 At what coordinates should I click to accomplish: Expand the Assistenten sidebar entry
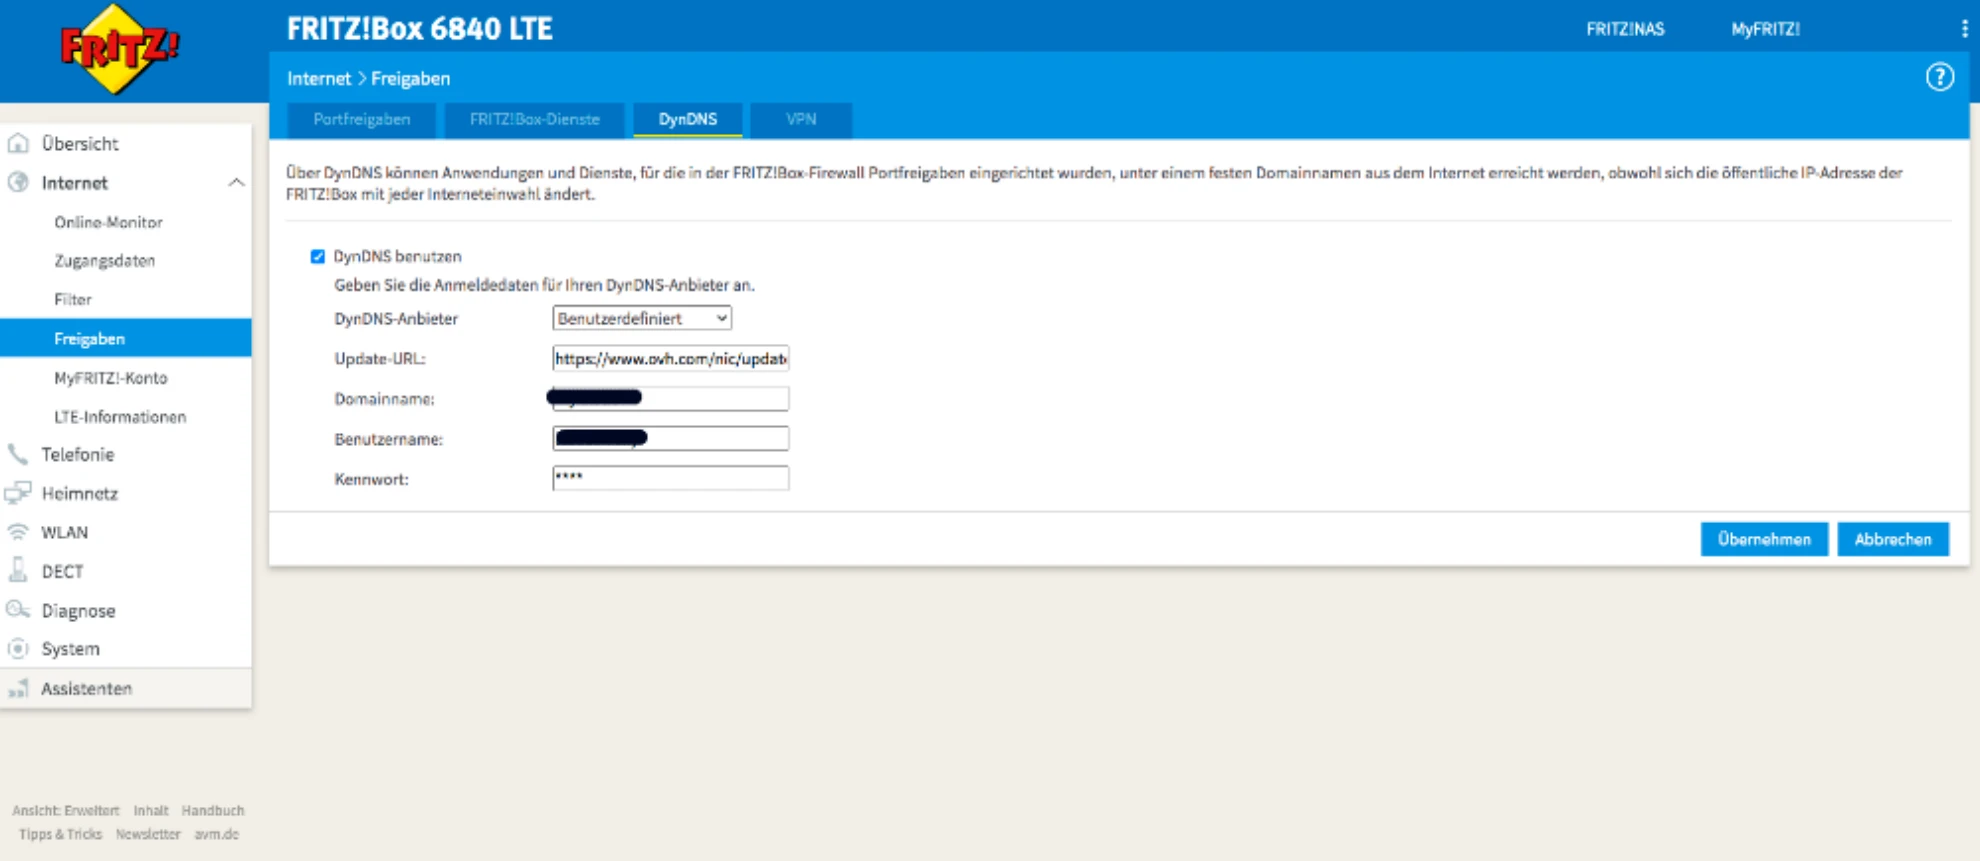86,688
